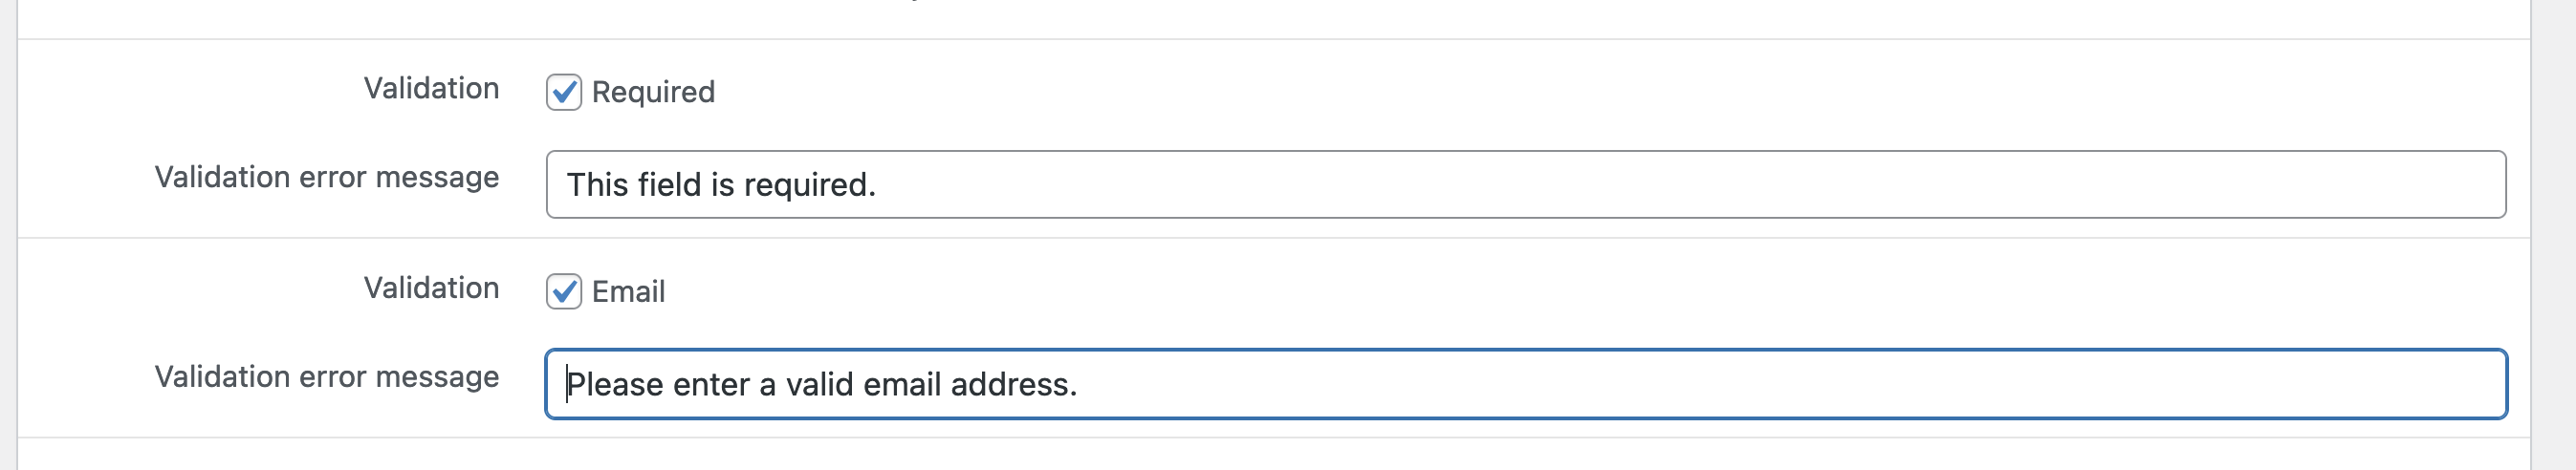The width and height of the screenshot is (2576, 470).
Task: Focus the 'This field is required.' input
Action: (x=1525, y=184)
